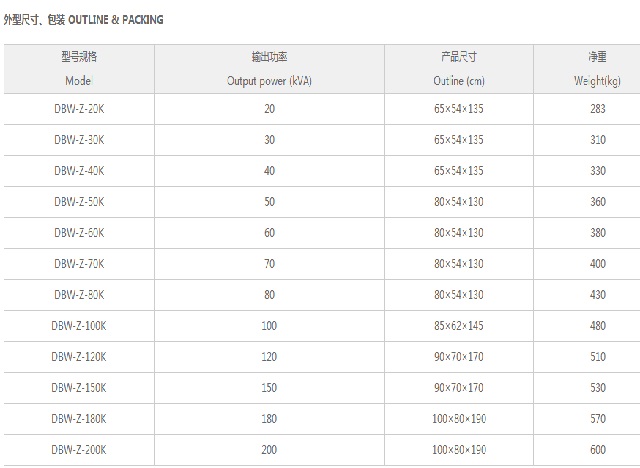Select the DBW-Z-200K model cell
Viewport: 640px width, 468px height.
(79, 450)
